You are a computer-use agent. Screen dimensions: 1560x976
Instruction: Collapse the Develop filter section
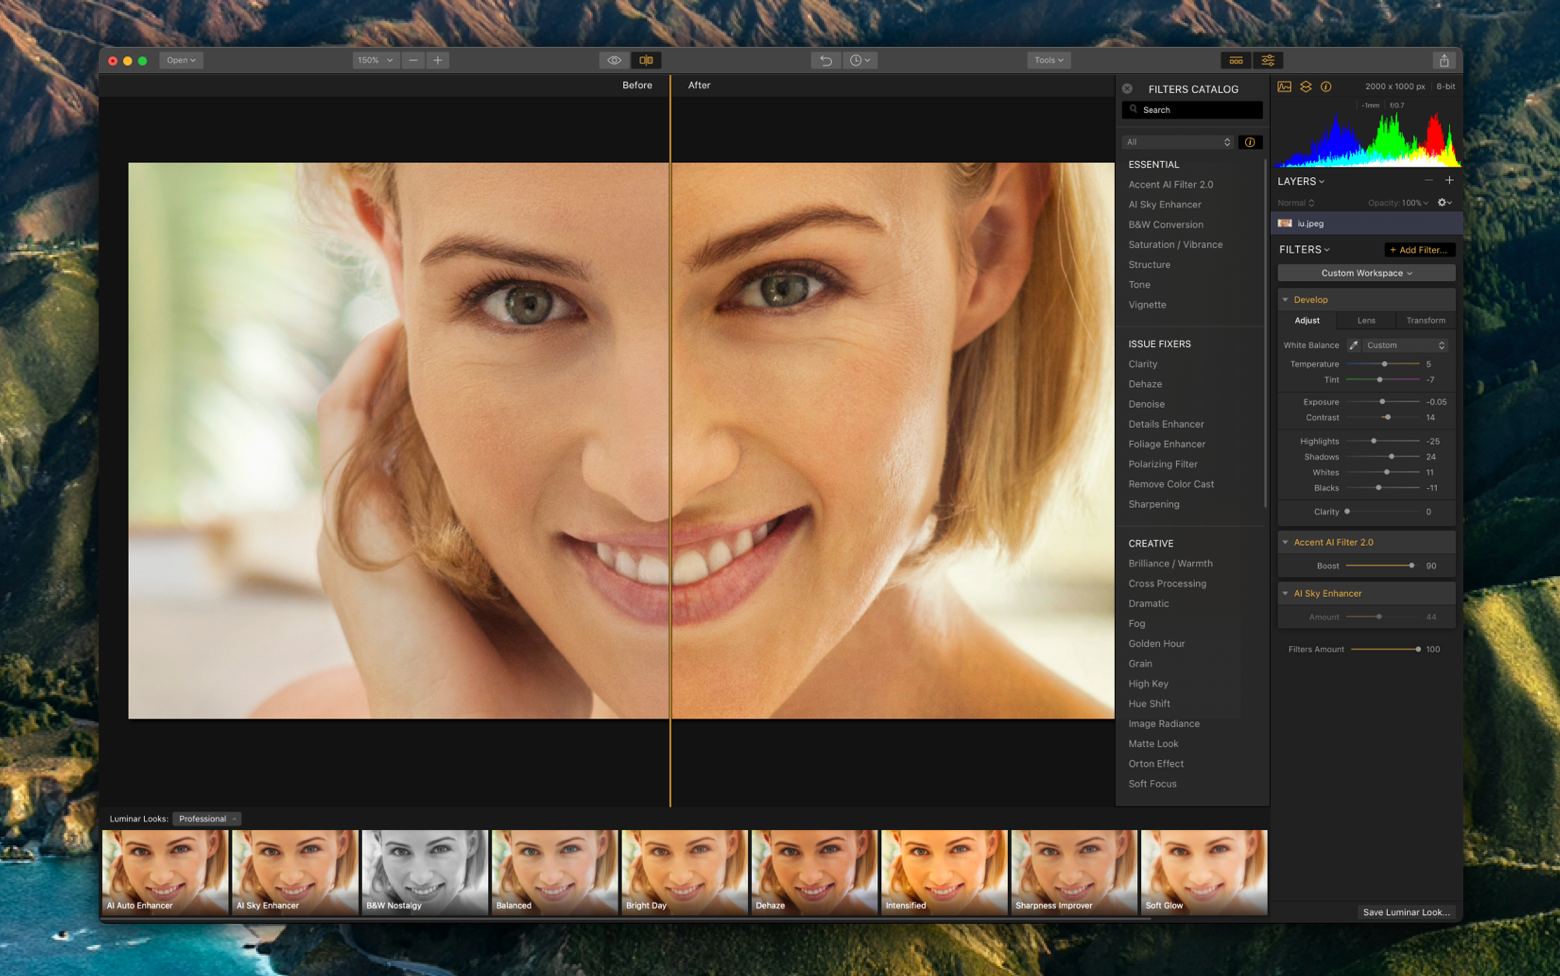(x=1286, y=300)
